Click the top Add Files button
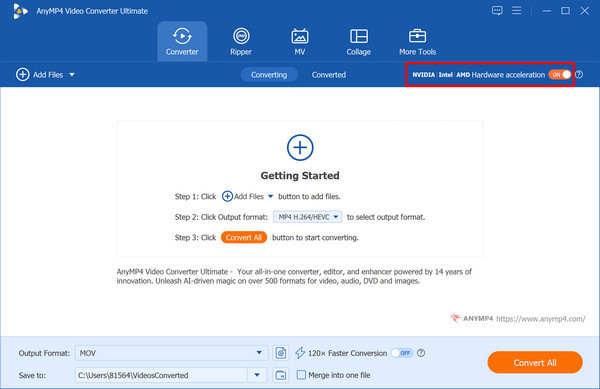 (39, 75)
